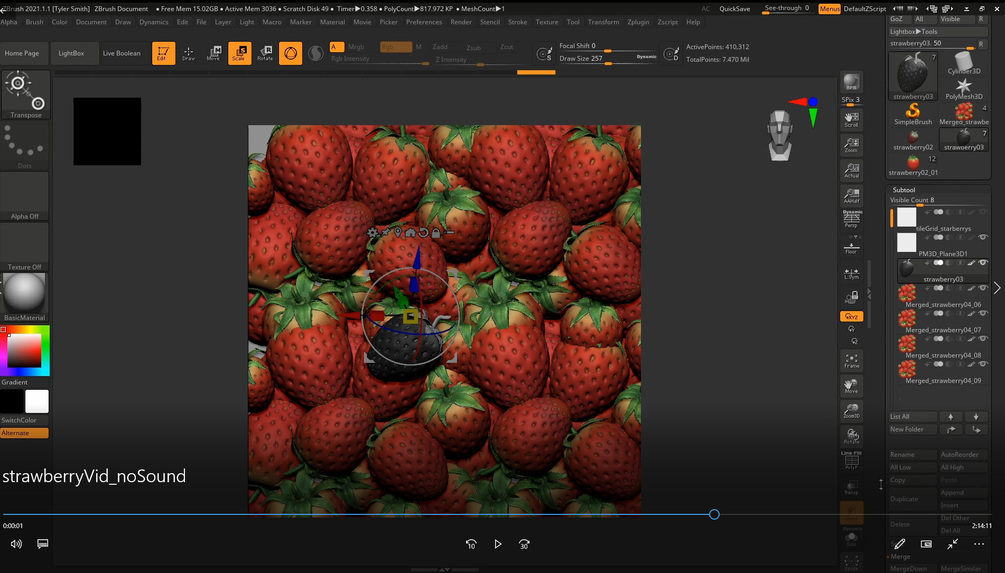Image resolution: width=1005 pixels, height=573 pixels.
Task: Select the Cylinder3D tool
Action: (963, 63)
